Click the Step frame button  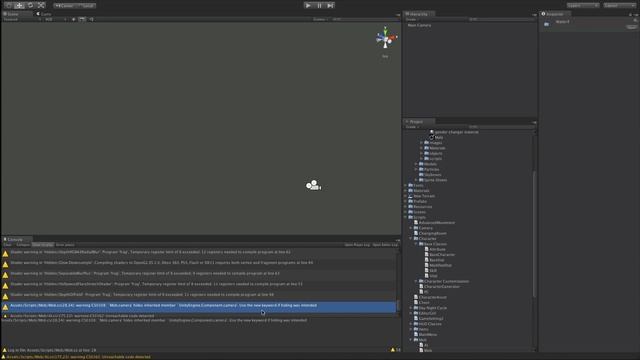pyautogui.click(x=330, y=5)
